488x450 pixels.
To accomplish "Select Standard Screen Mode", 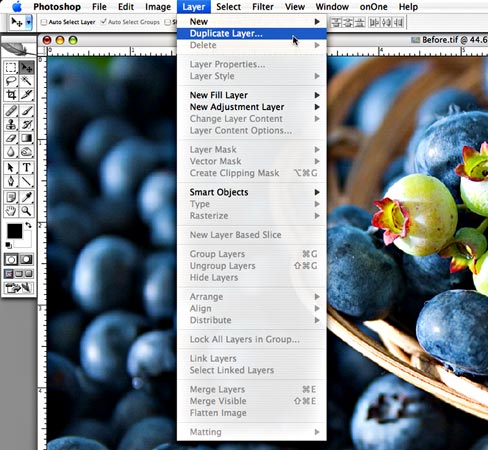I will point(9,274).
